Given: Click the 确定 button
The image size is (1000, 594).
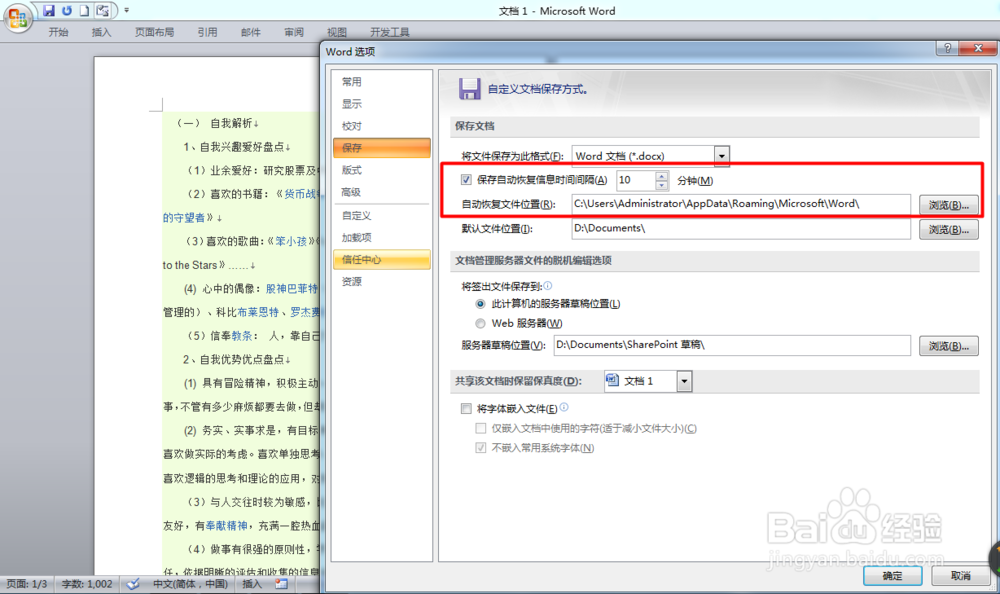Looking at the screenshot, I should [x=892, y=575].
